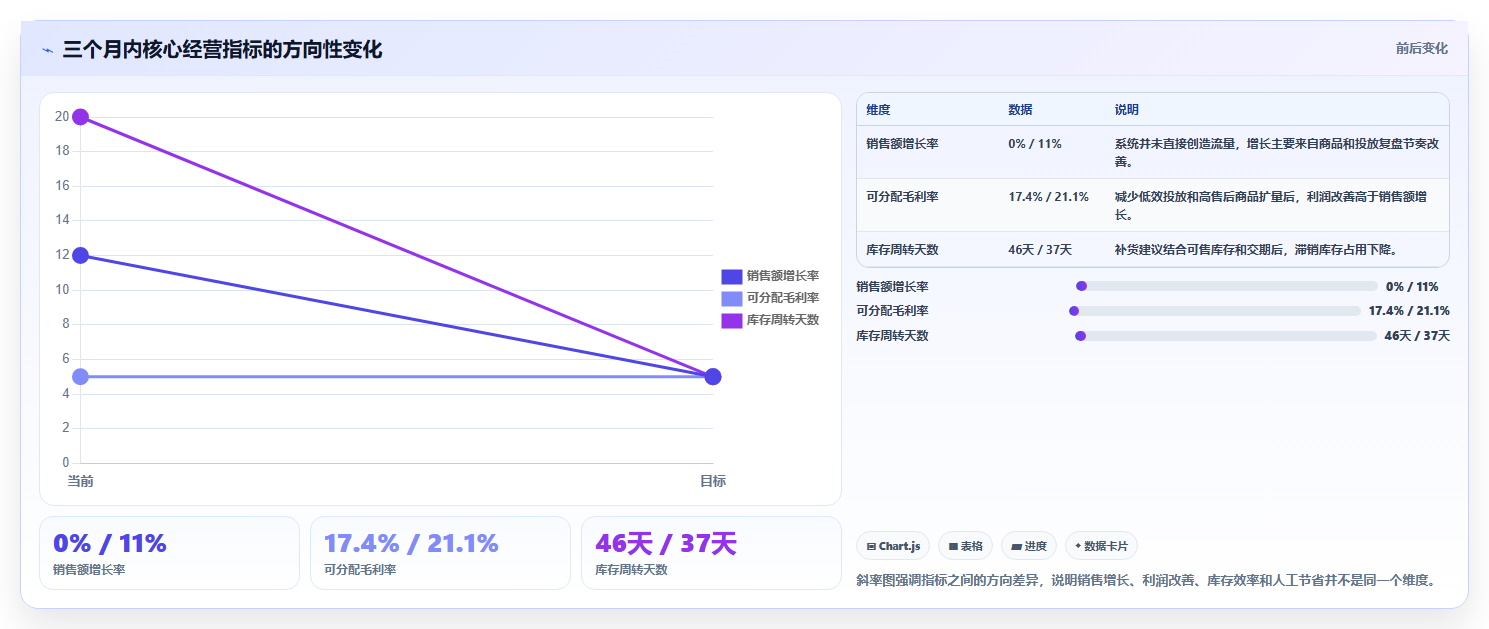Image resolution: width=1489 pixels, height=629 pixels.
Task: Click the 当前 x-axis label
Action: pos(81,481)
